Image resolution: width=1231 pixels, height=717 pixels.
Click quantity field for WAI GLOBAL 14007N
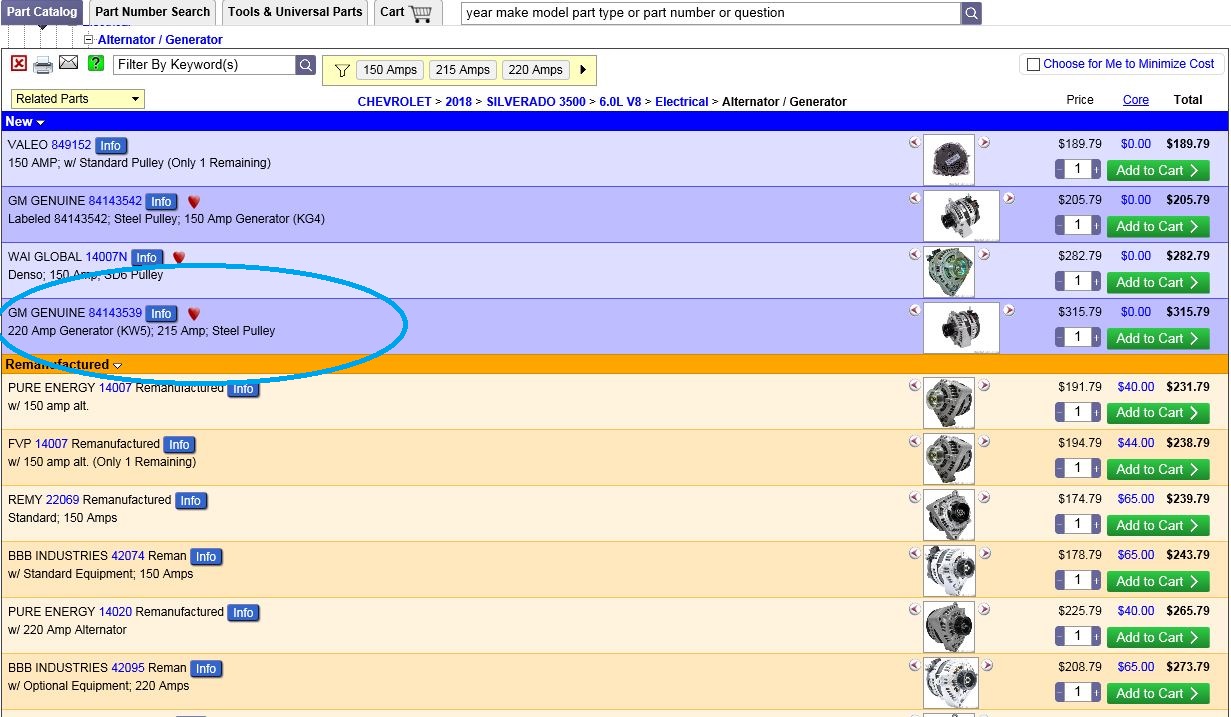click(1078, 282)
